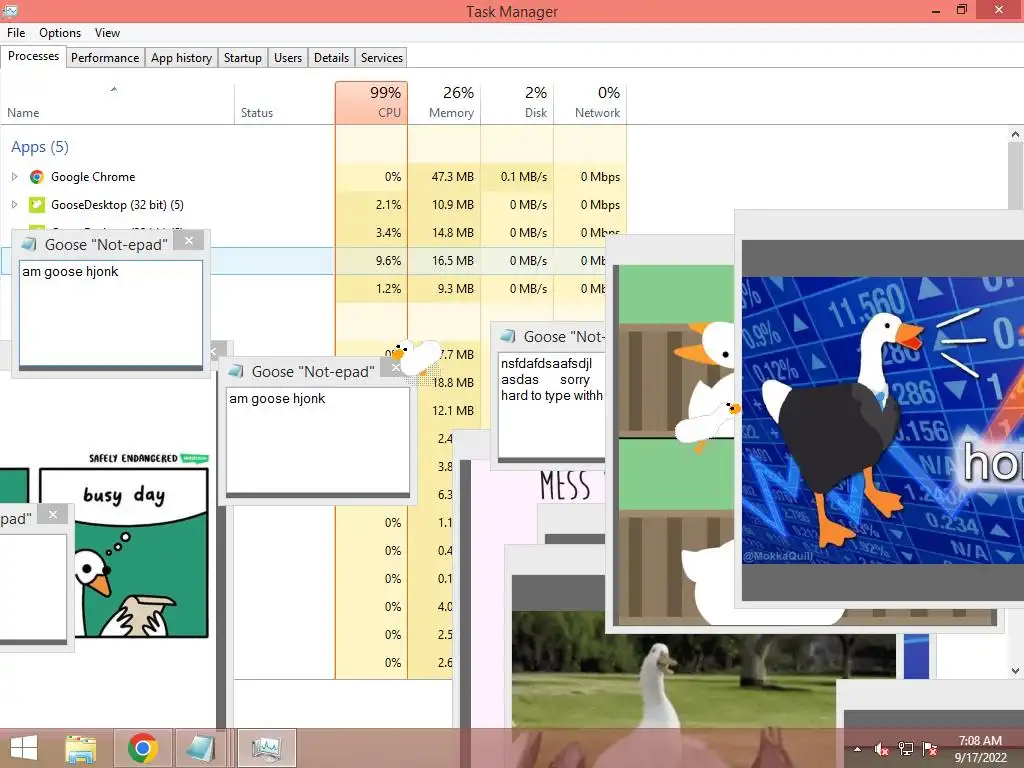Image resolution: width=1024 pixels, height=768 pixels.
Task: Click the Action Center flag tray icon
Action: (x=929, y=749)
